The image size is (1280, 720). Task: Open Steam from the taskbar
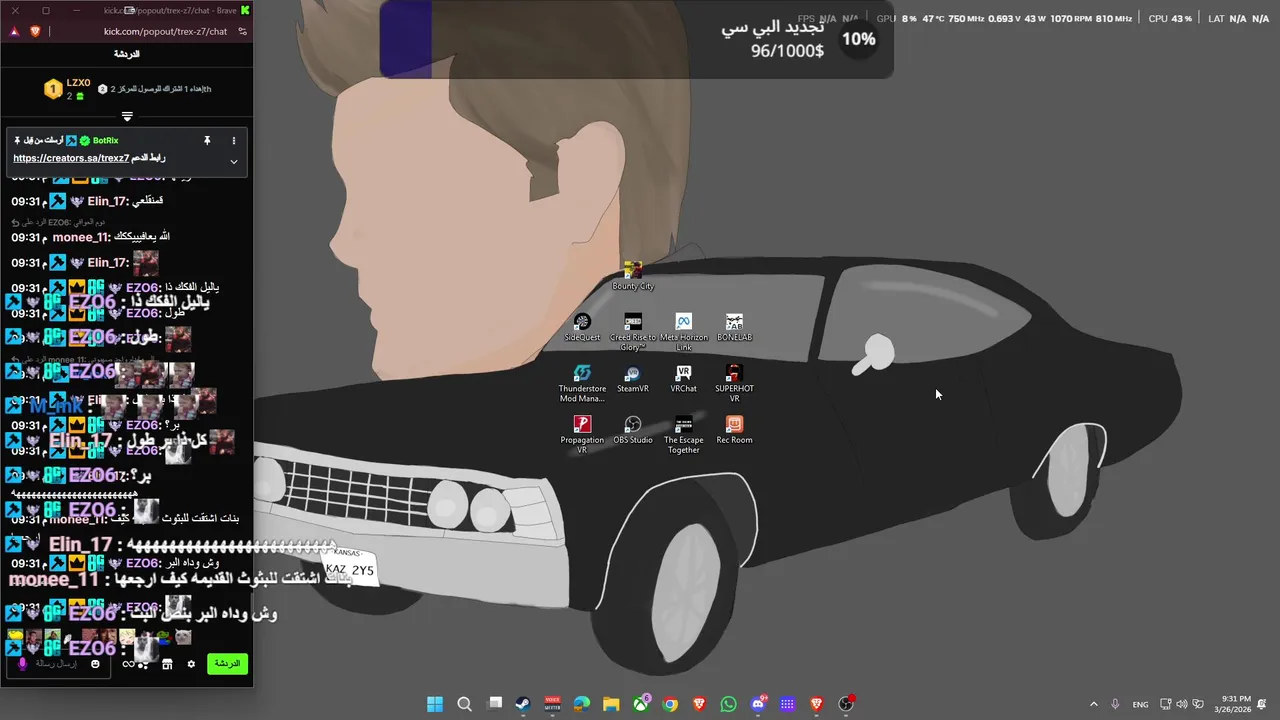pos(523,704)
